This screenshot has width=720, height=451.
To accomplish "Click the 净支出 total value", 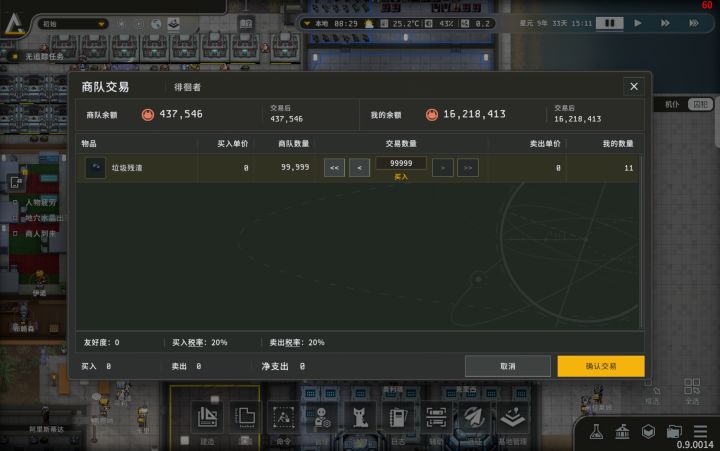I will pyautogui.click(x=302, y=366).
